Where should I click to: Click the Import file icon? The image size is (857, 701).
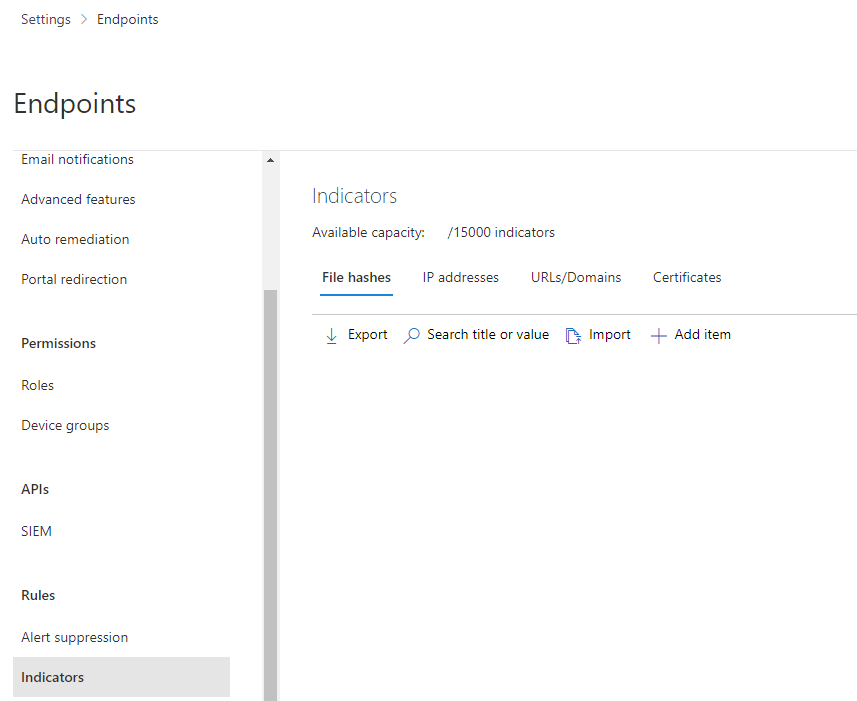(x=573, y=336)
